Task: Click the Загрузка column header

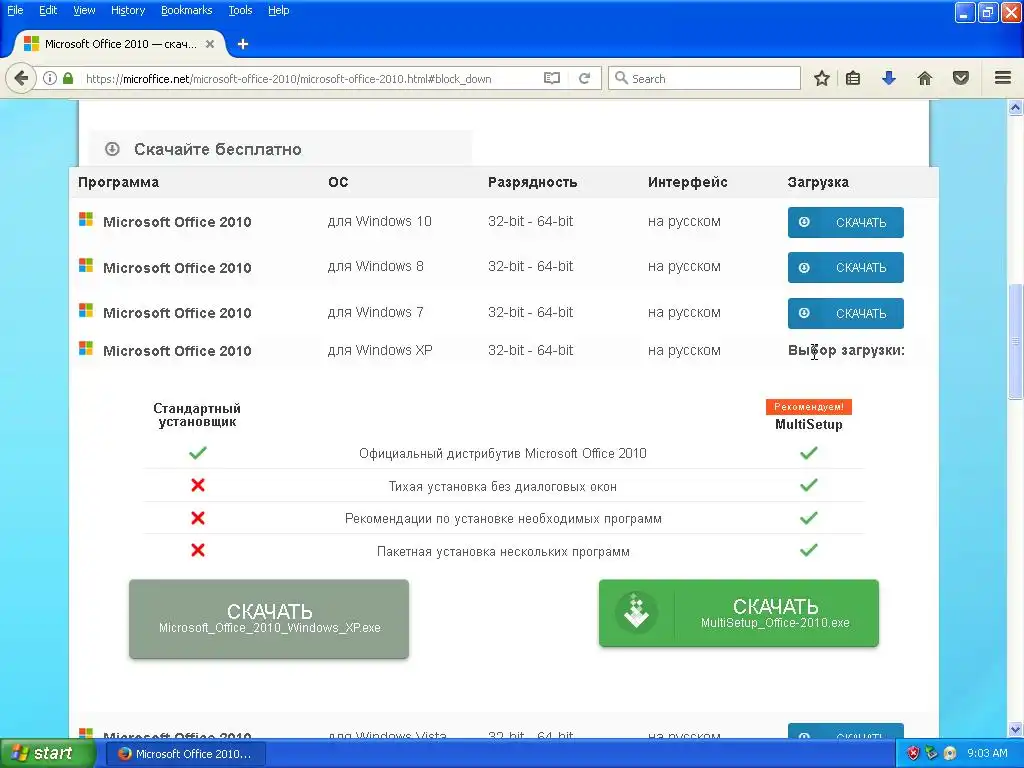Action: [818, 182]
